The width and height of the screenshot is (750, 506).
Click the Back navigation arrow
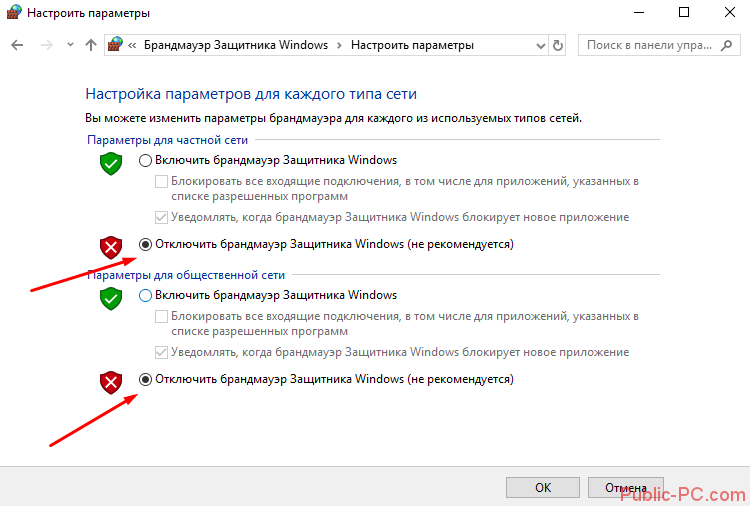[x=17, y=45]
